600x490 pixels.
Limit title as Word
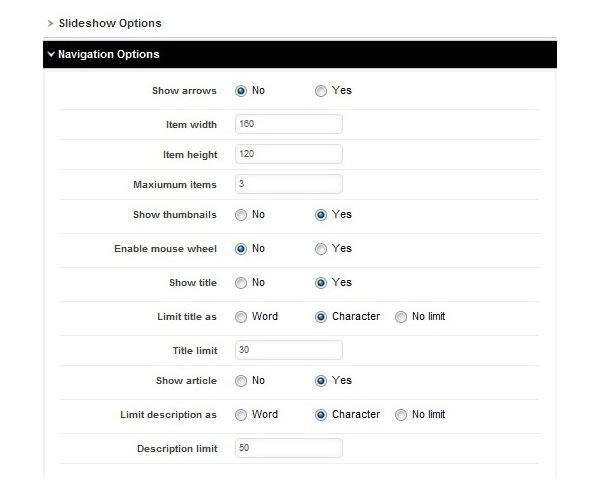(x=241, y=317)
